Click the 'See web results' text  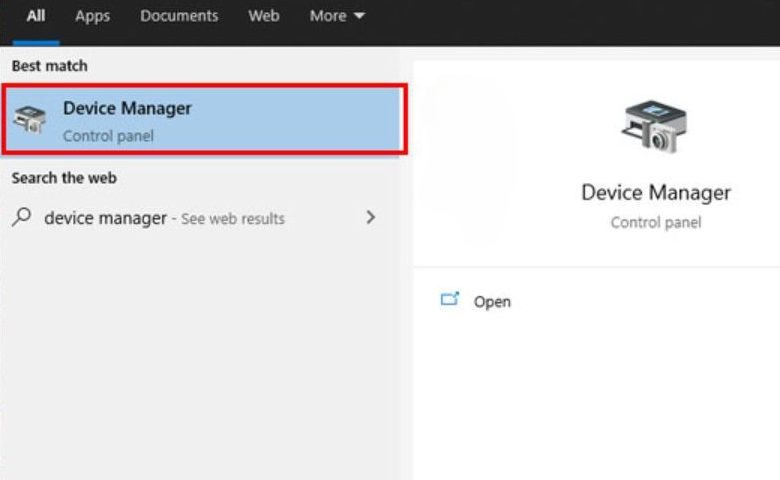pyautogui.click(x=233, y=219)
